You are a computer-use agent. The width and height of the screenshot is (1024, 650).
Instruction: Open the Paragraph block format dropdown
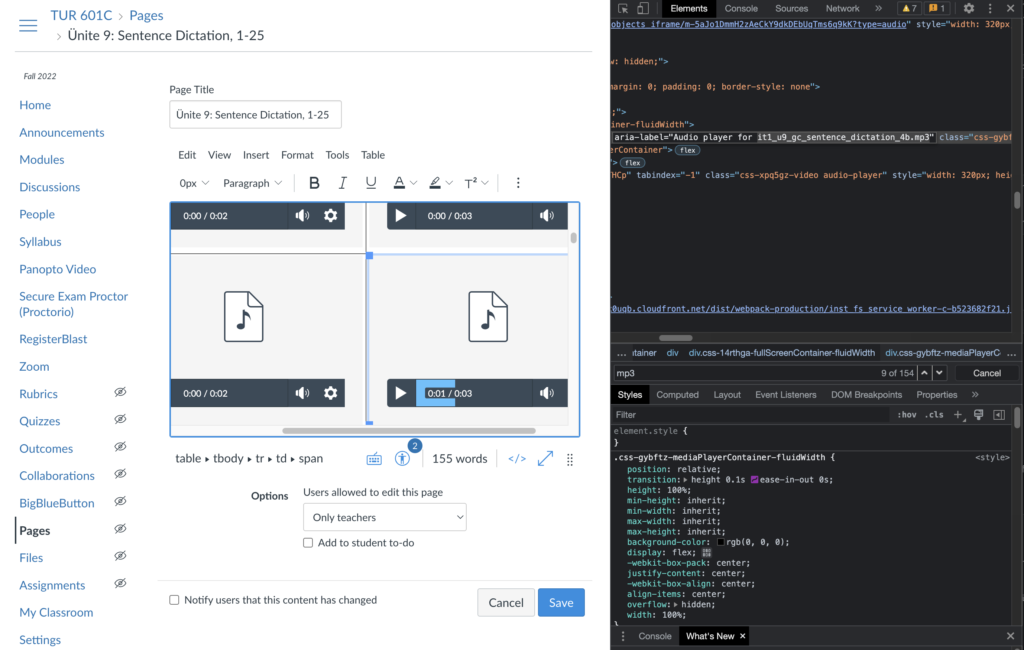click(x=252, y=183)
